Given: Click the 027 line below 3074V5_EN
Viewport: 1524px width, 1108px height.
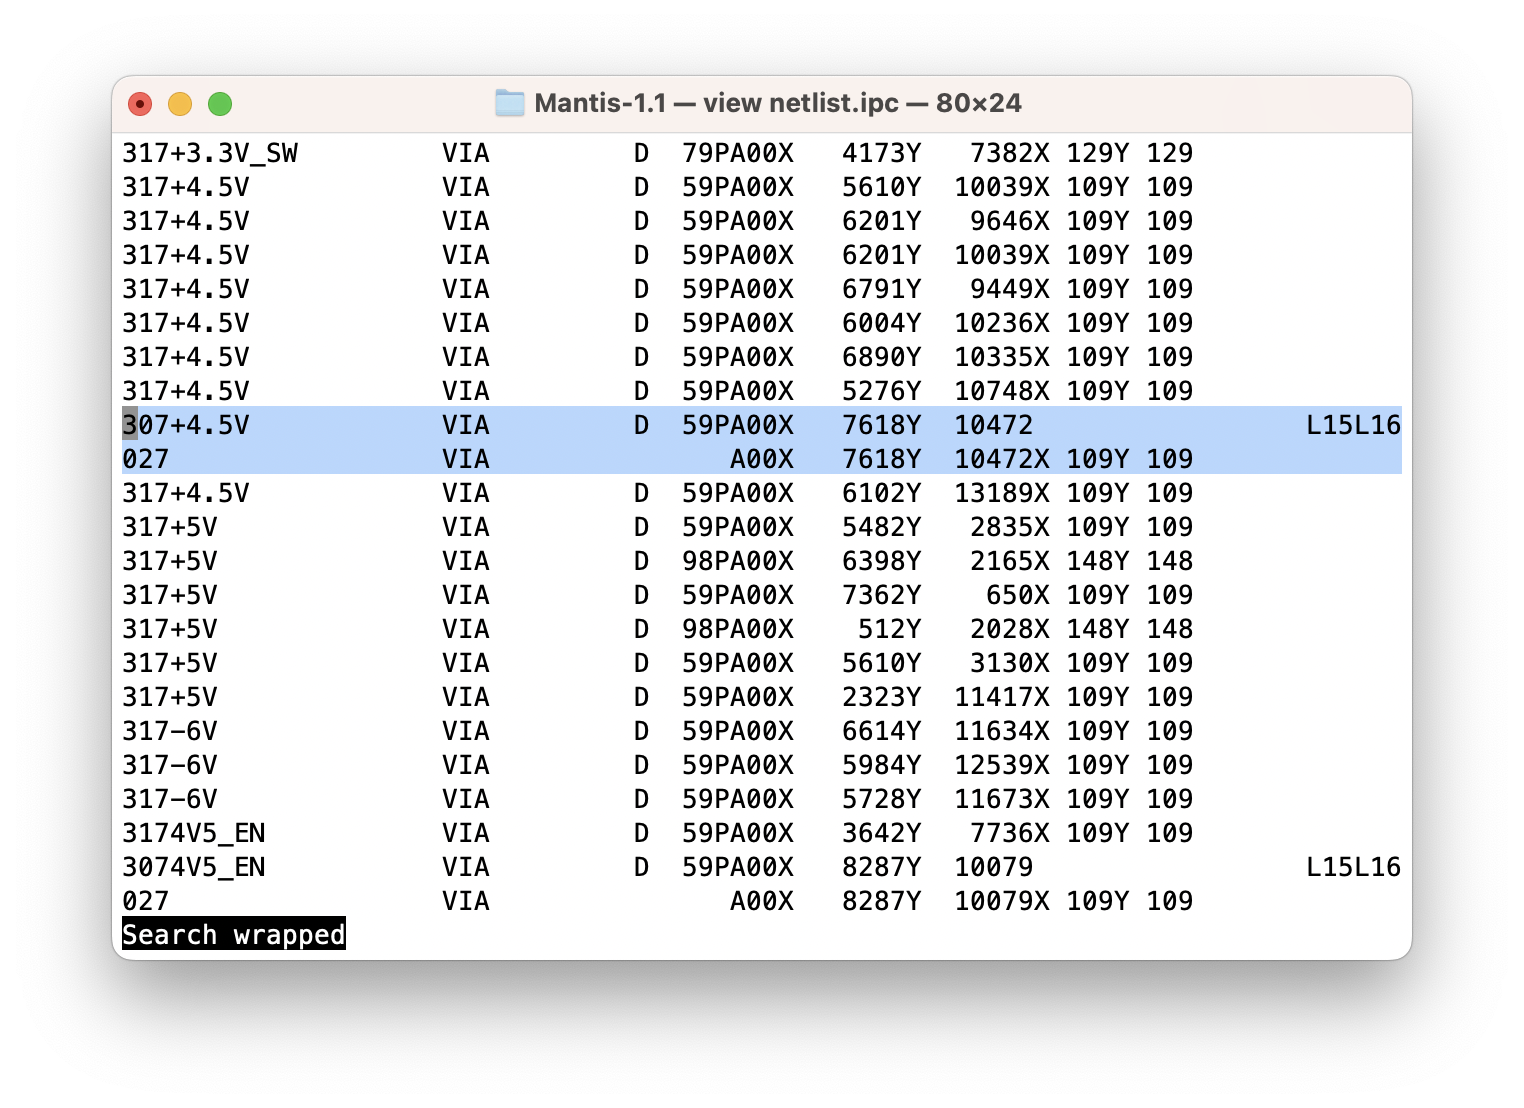Looking at the screenshot, I should [145, 900].
